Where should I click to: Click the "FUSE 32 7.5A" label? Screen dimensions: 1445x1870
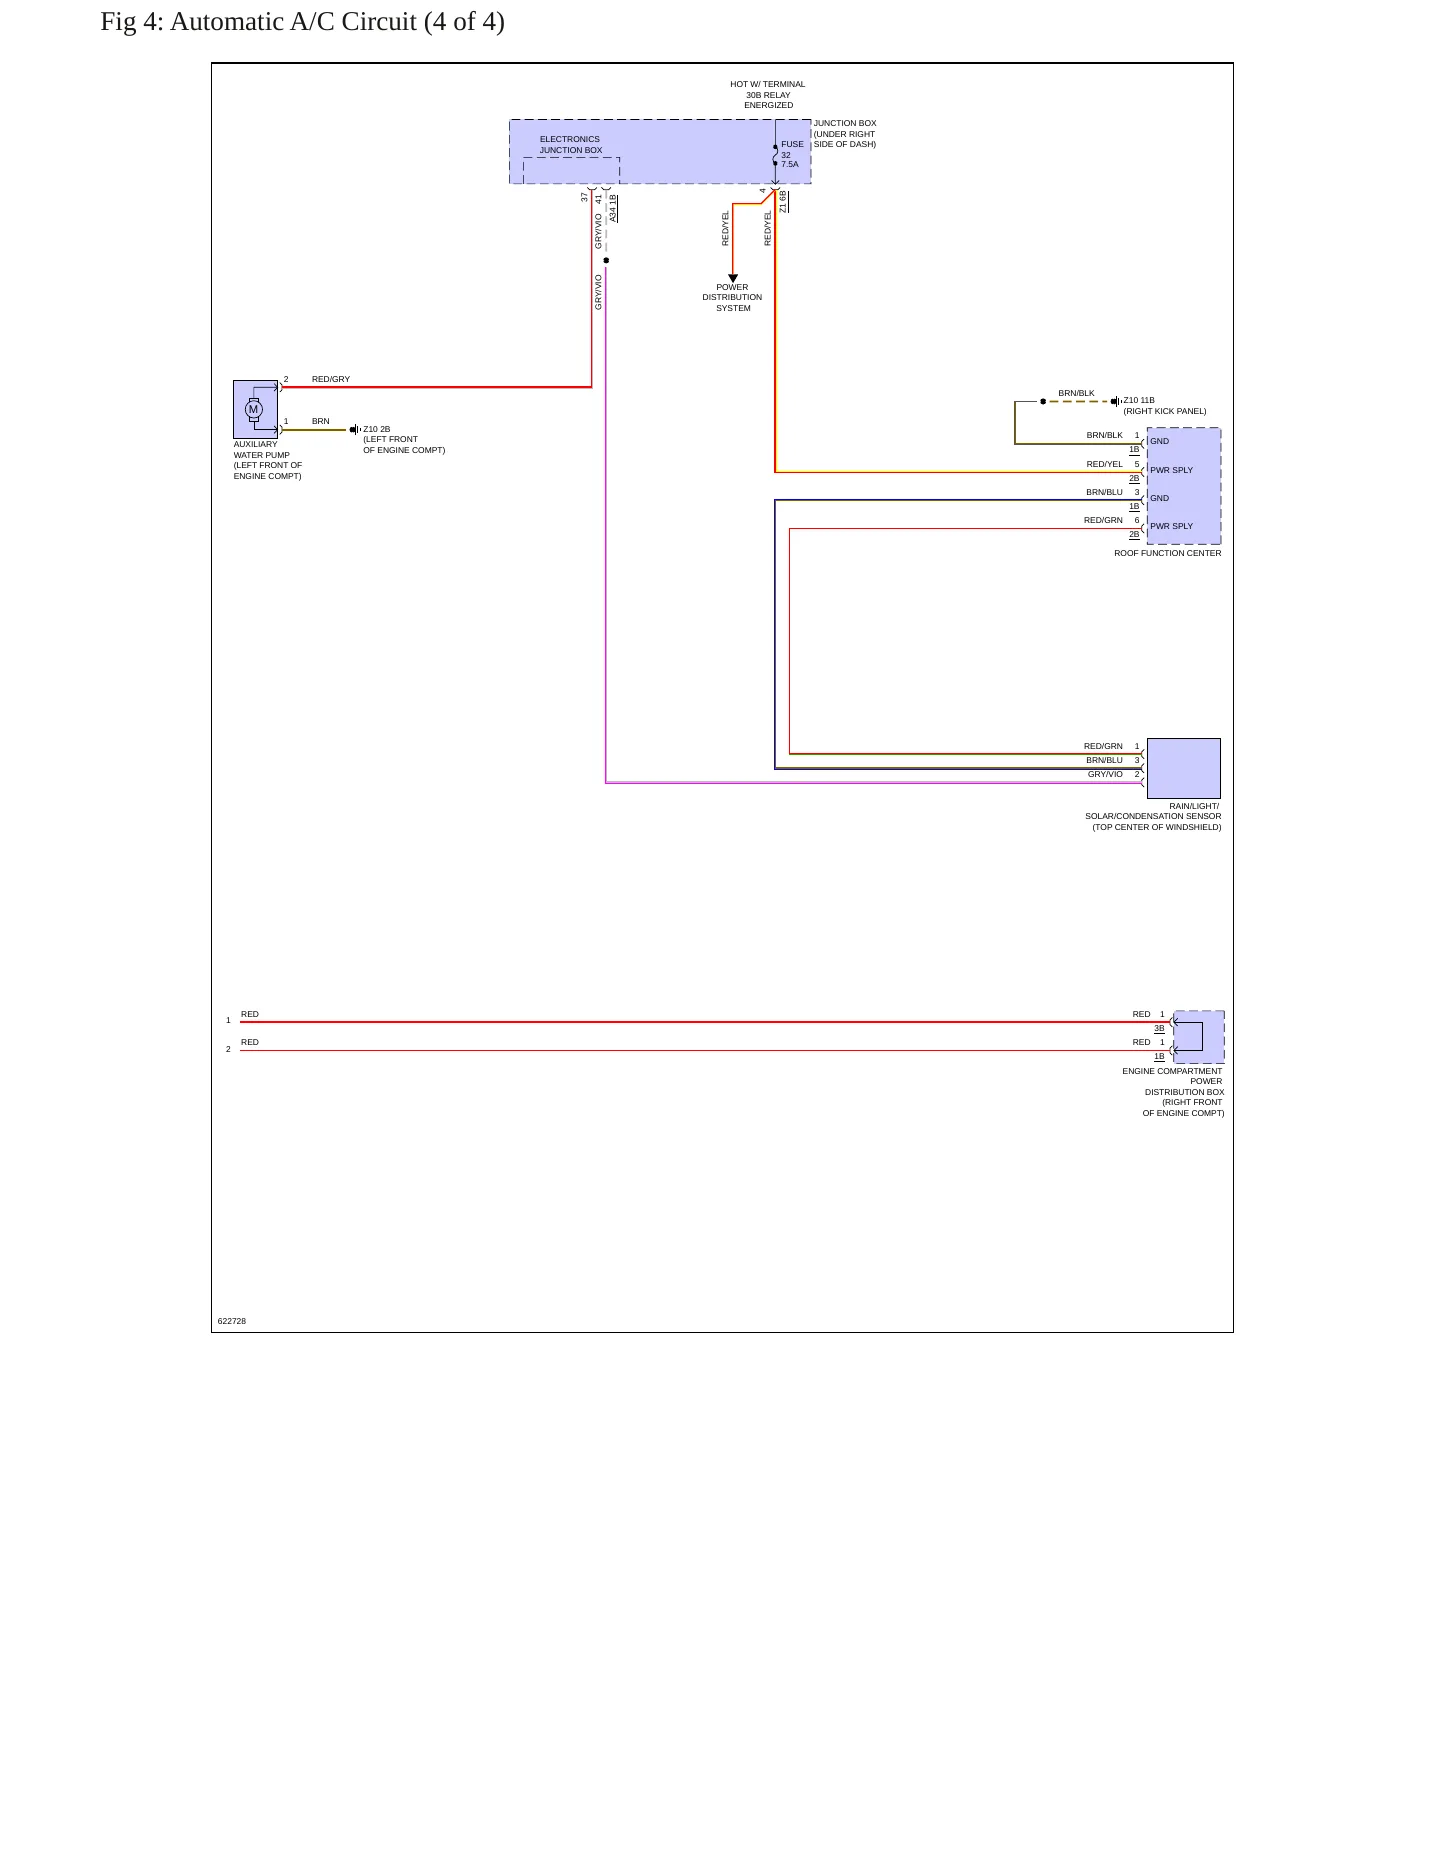tap(792, 154)
